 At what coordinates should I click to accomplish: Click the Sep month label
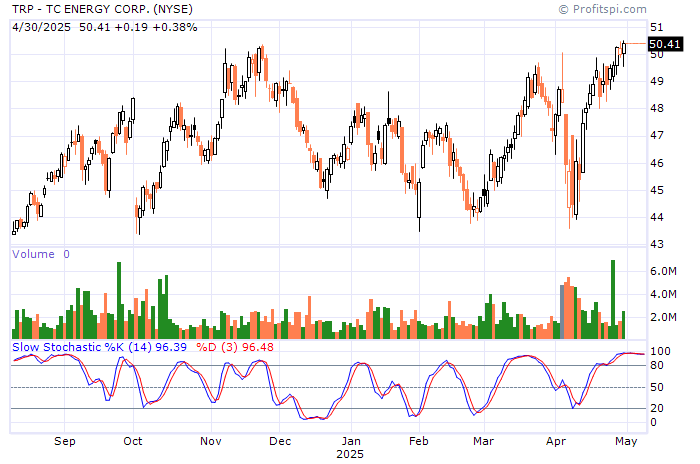(65, 442)
